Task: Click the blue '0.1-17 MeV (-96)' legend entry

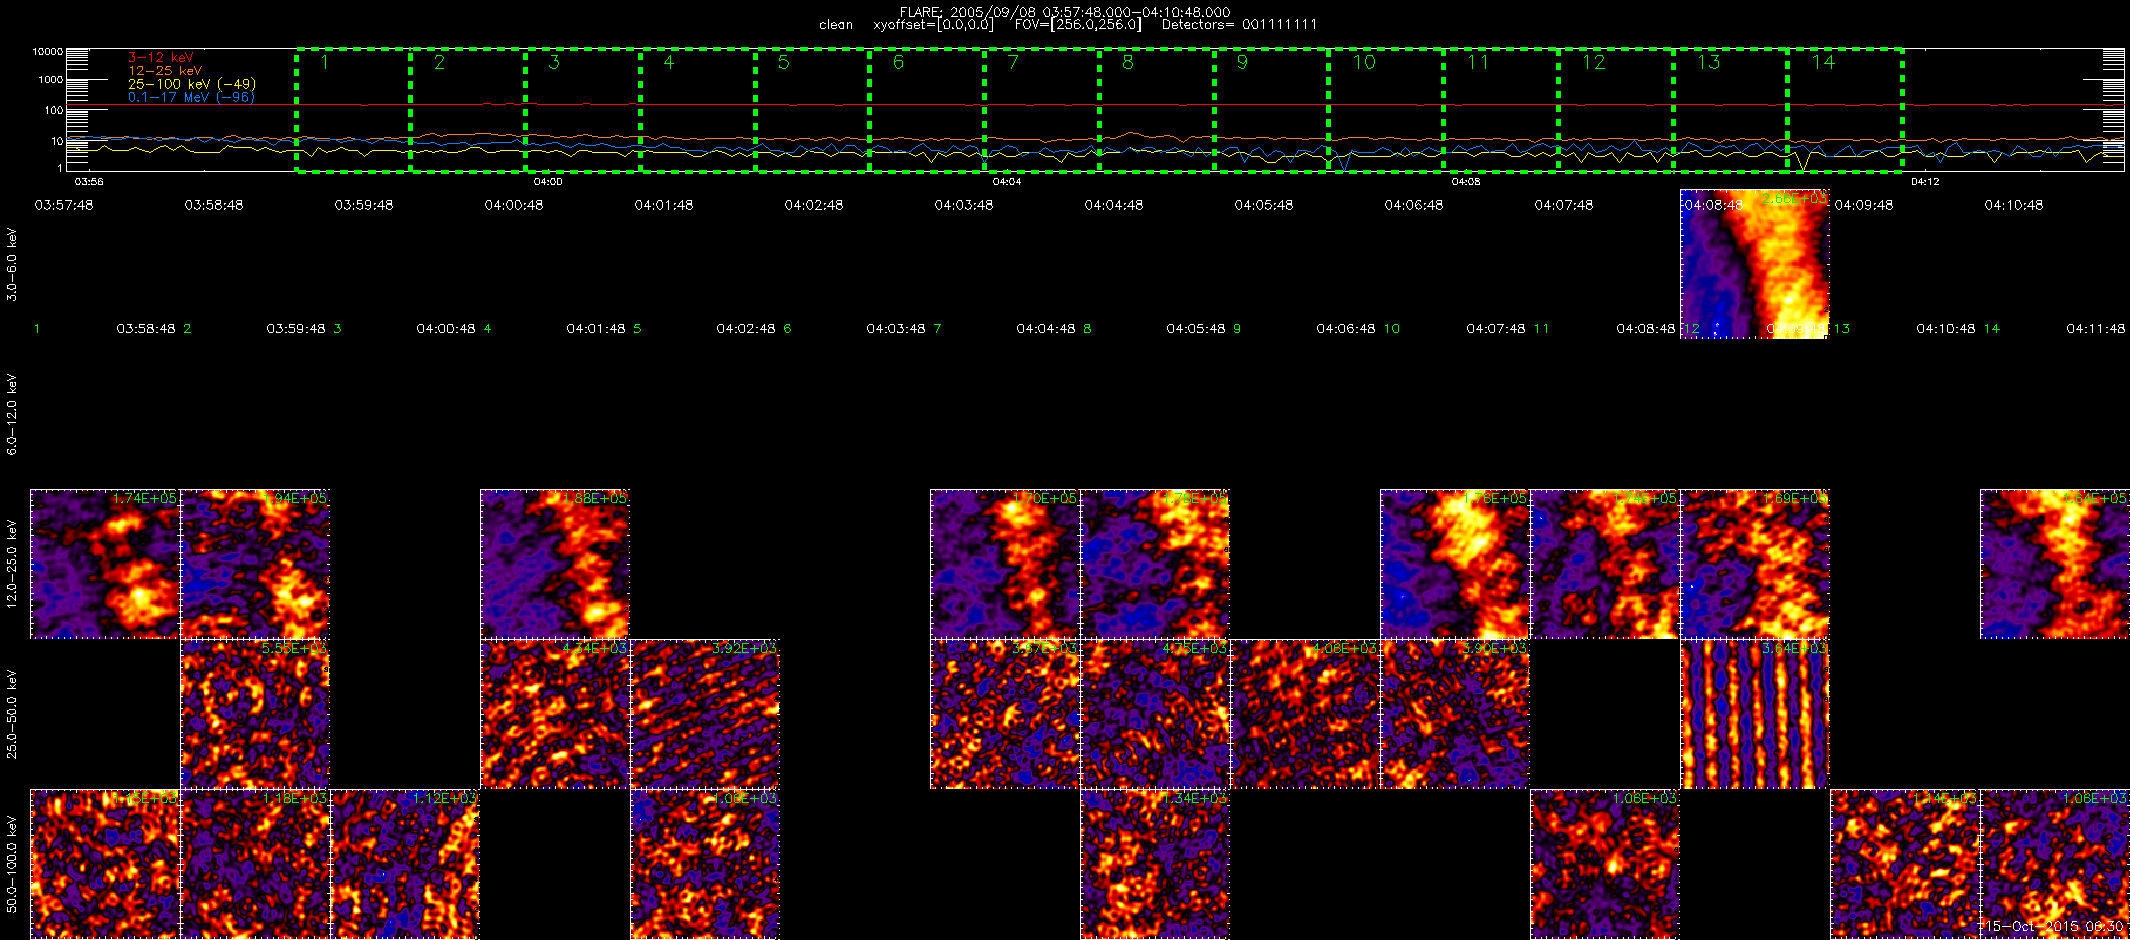Action: point(191,97)
